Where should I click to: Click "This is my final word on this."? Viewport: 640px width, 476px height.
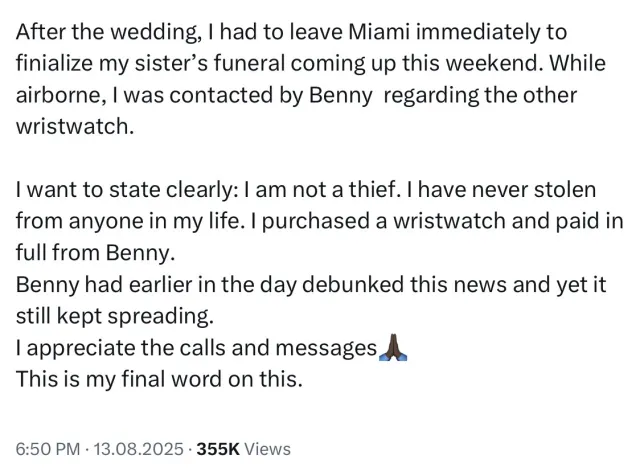(x=159, y=380)
